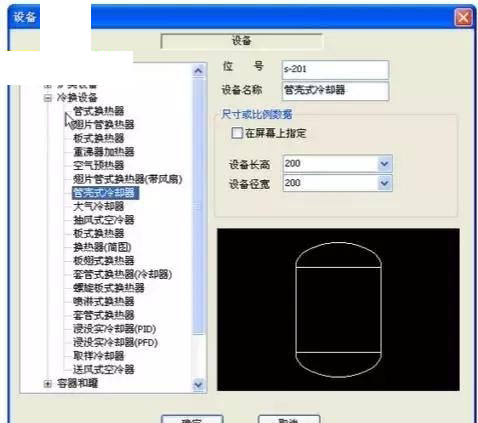Pick 浸没式冷却器(PFD) from the tree
Image resolution: width=478 pixels, height=423 pixels.
(x=115, y=343)
